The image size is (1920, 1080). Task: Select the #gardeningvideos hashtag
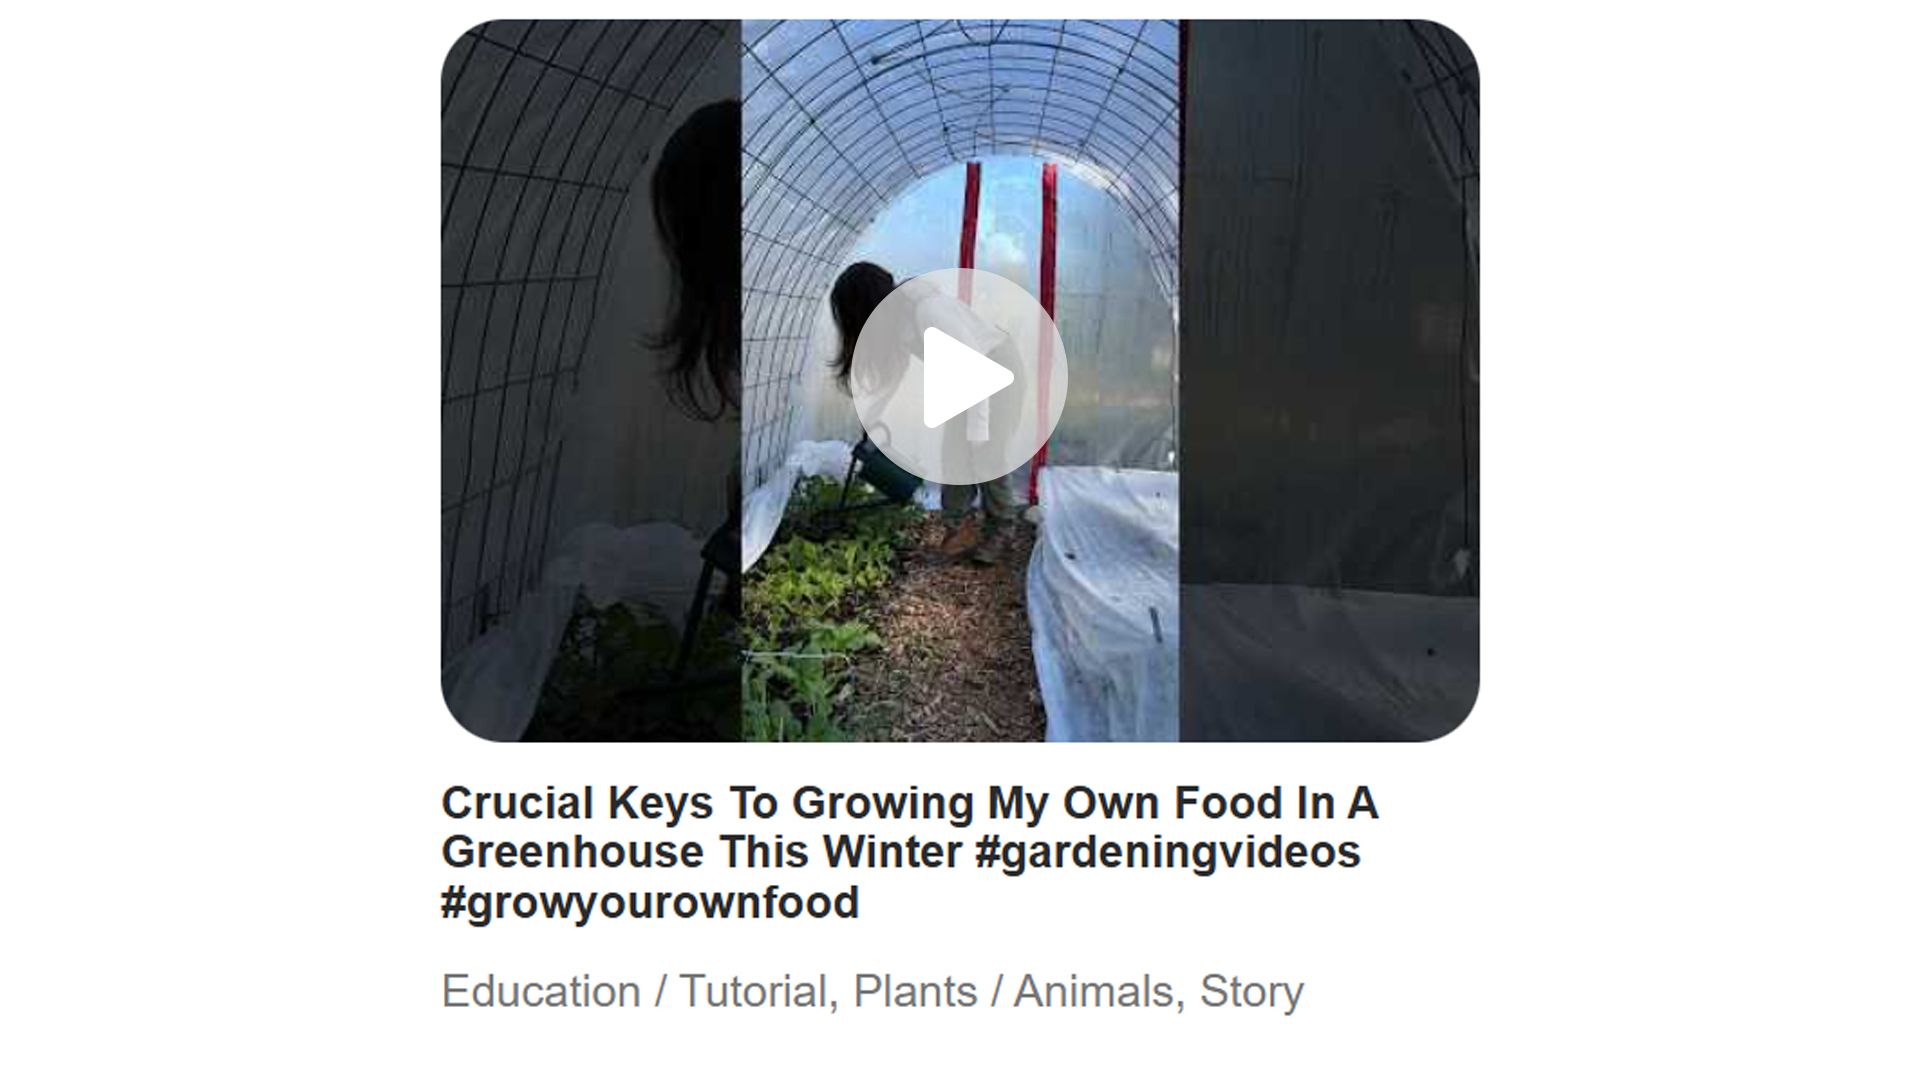(1167, 852)
